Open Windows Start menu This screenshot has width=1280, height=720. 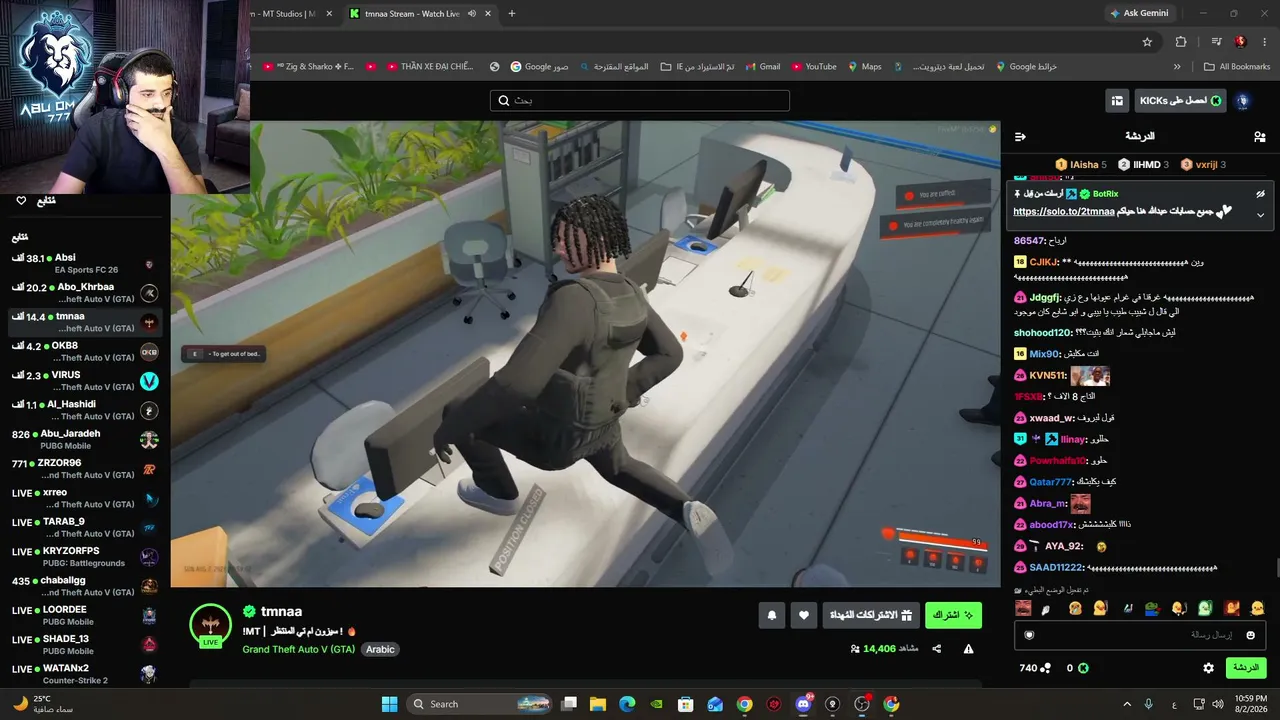[x=389, y=704]
